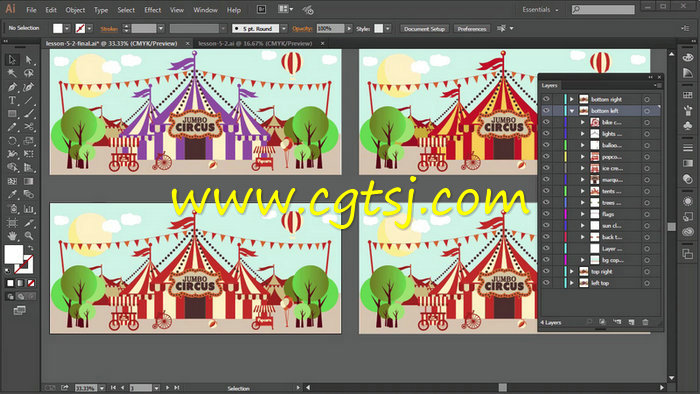The width and height of the screenshot is (700, 394).
Task: Hide the left top layer
Action: 546,283
